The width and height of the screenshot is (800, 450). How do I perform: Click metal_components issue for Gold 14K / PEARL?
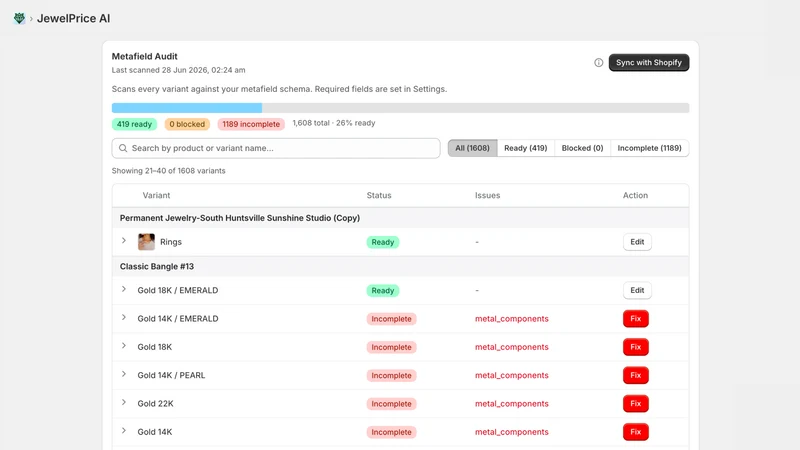coord(512,376)
